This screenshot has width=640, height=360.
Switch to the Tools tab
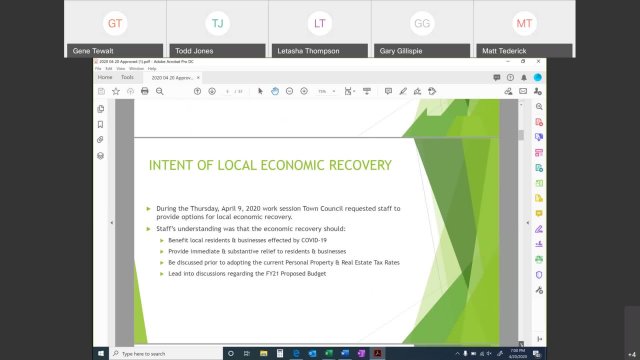(127, 77)
